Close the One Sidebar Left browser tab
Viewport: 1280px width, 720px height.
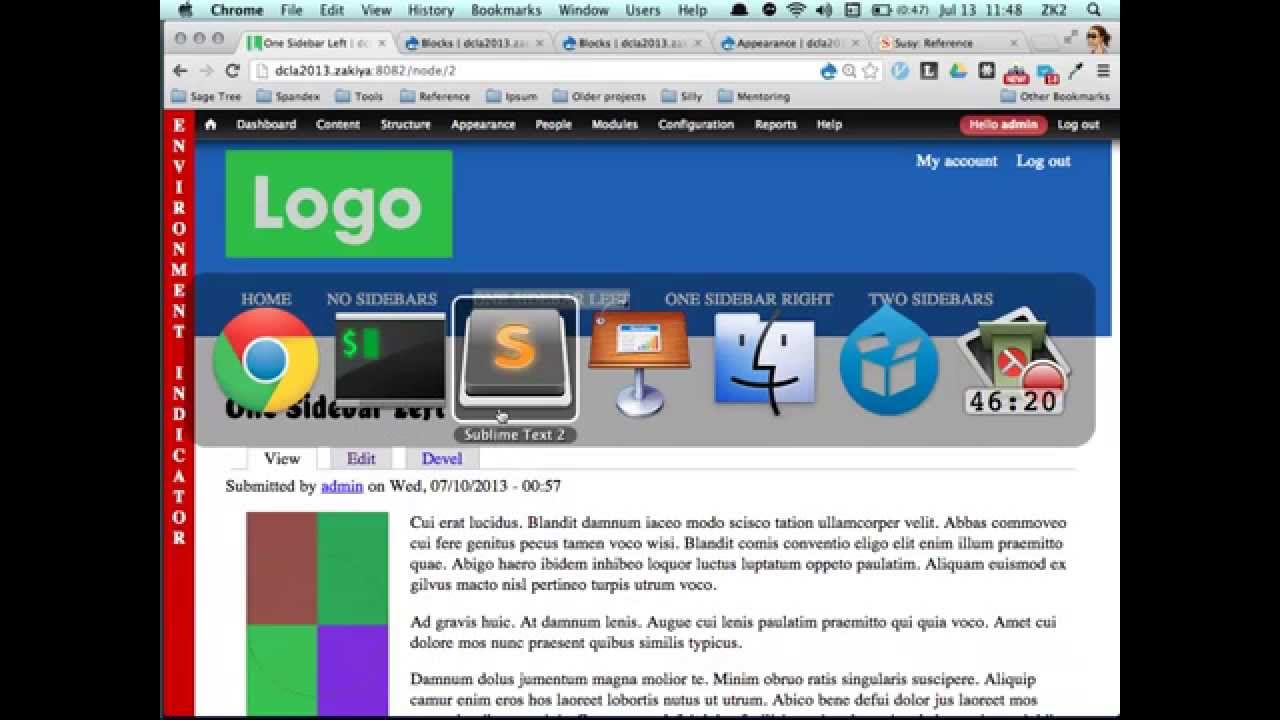click(x=381, y=43)
